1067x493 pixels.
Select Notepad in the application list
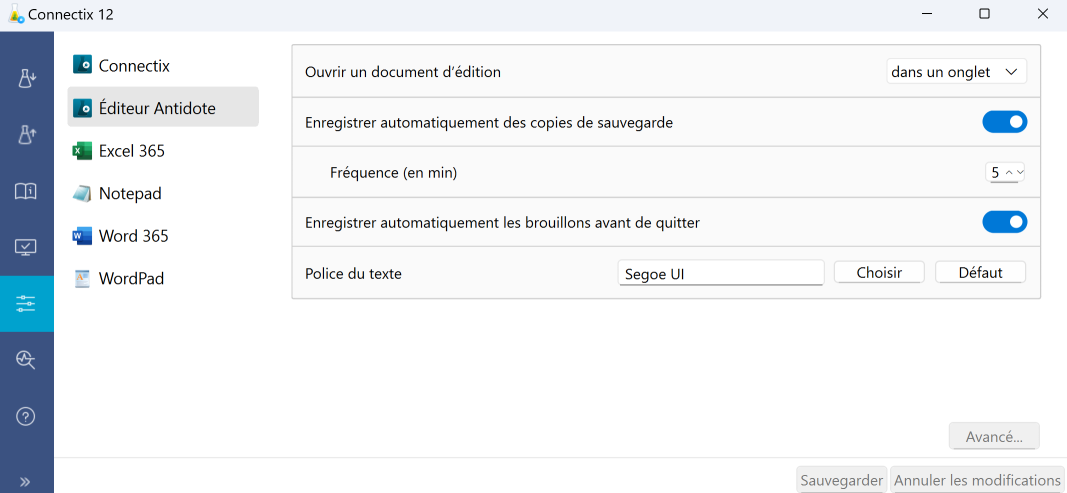click(x=129, y=193)
